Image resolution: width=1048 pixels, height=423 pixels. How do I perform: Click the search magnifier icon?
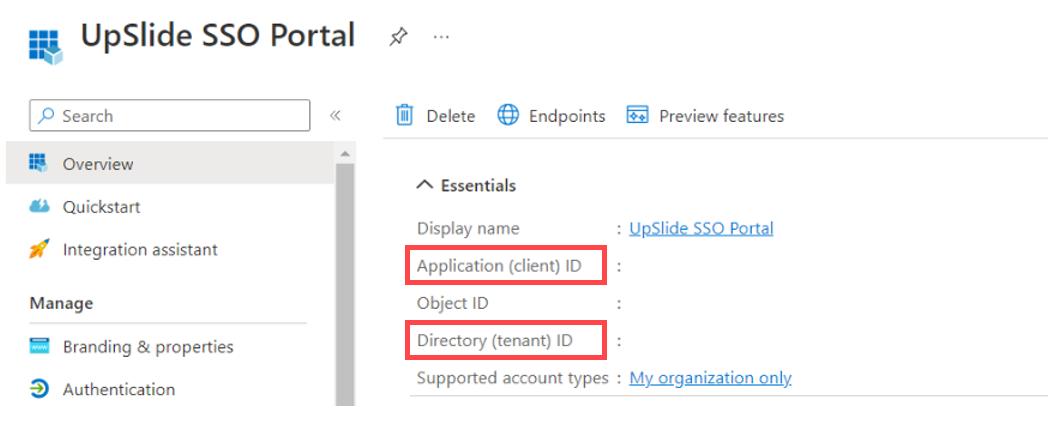click(x=46, y=116)
